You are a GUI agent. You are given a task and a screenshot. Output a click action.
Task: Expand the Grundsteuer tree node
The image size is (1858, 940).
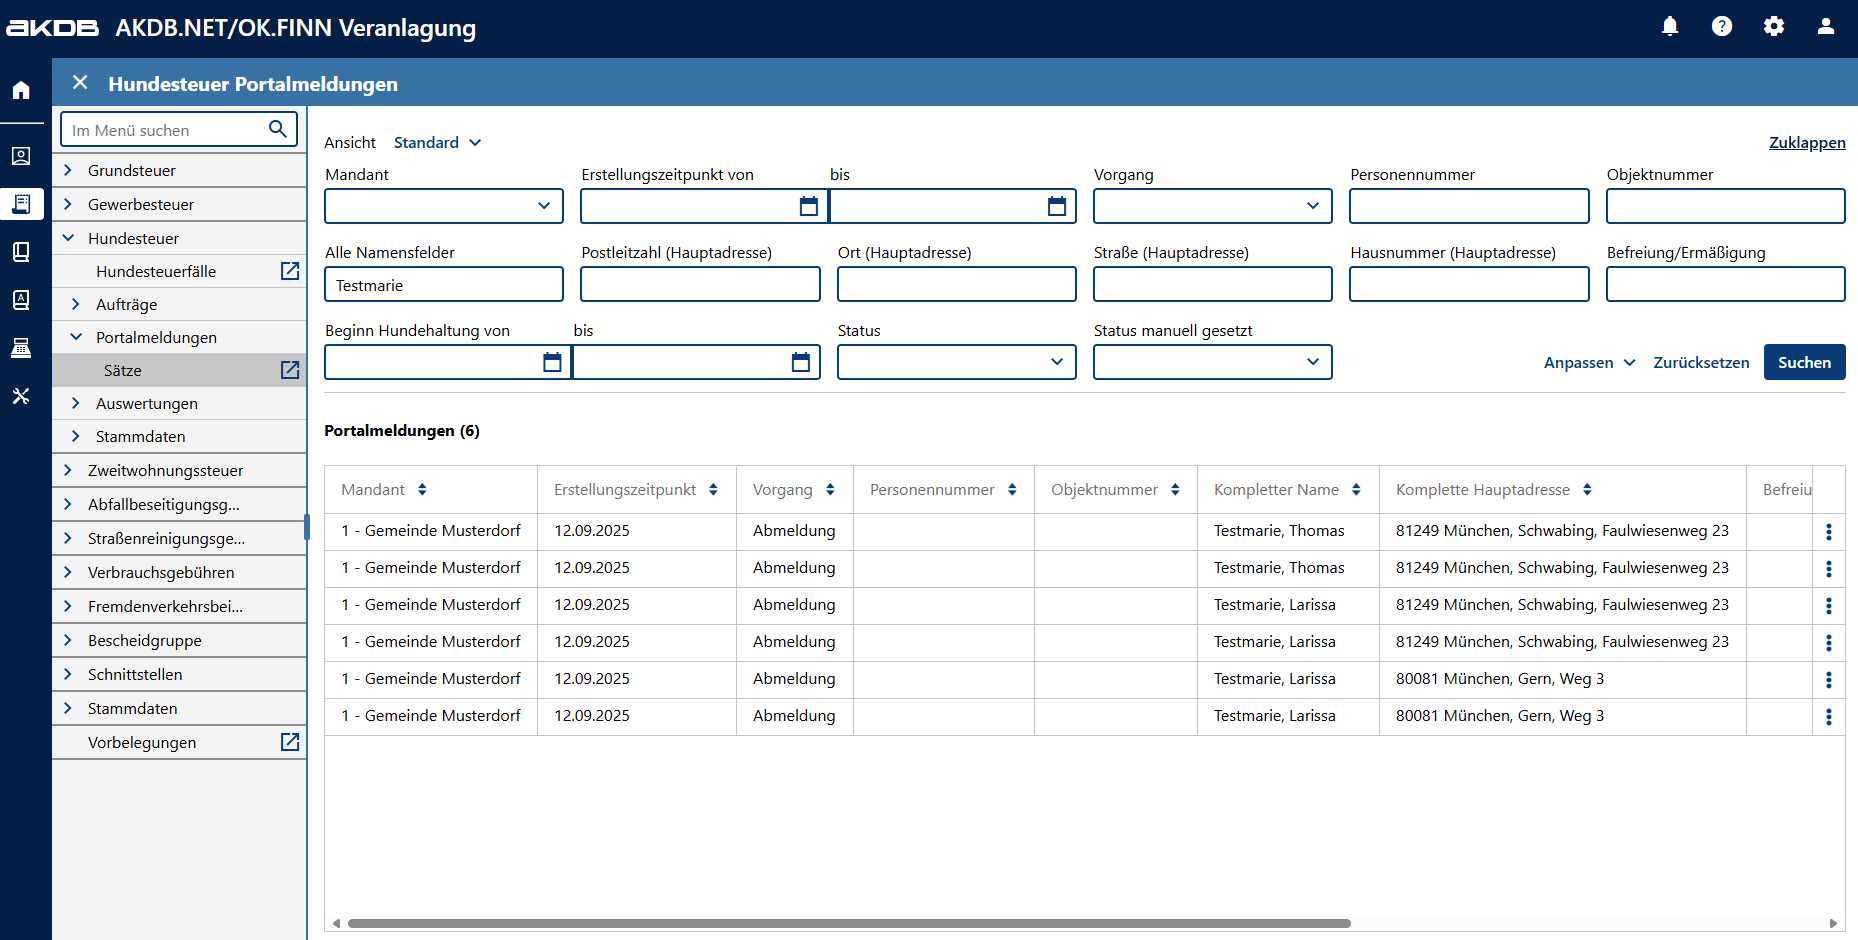[x=68, y=170]
